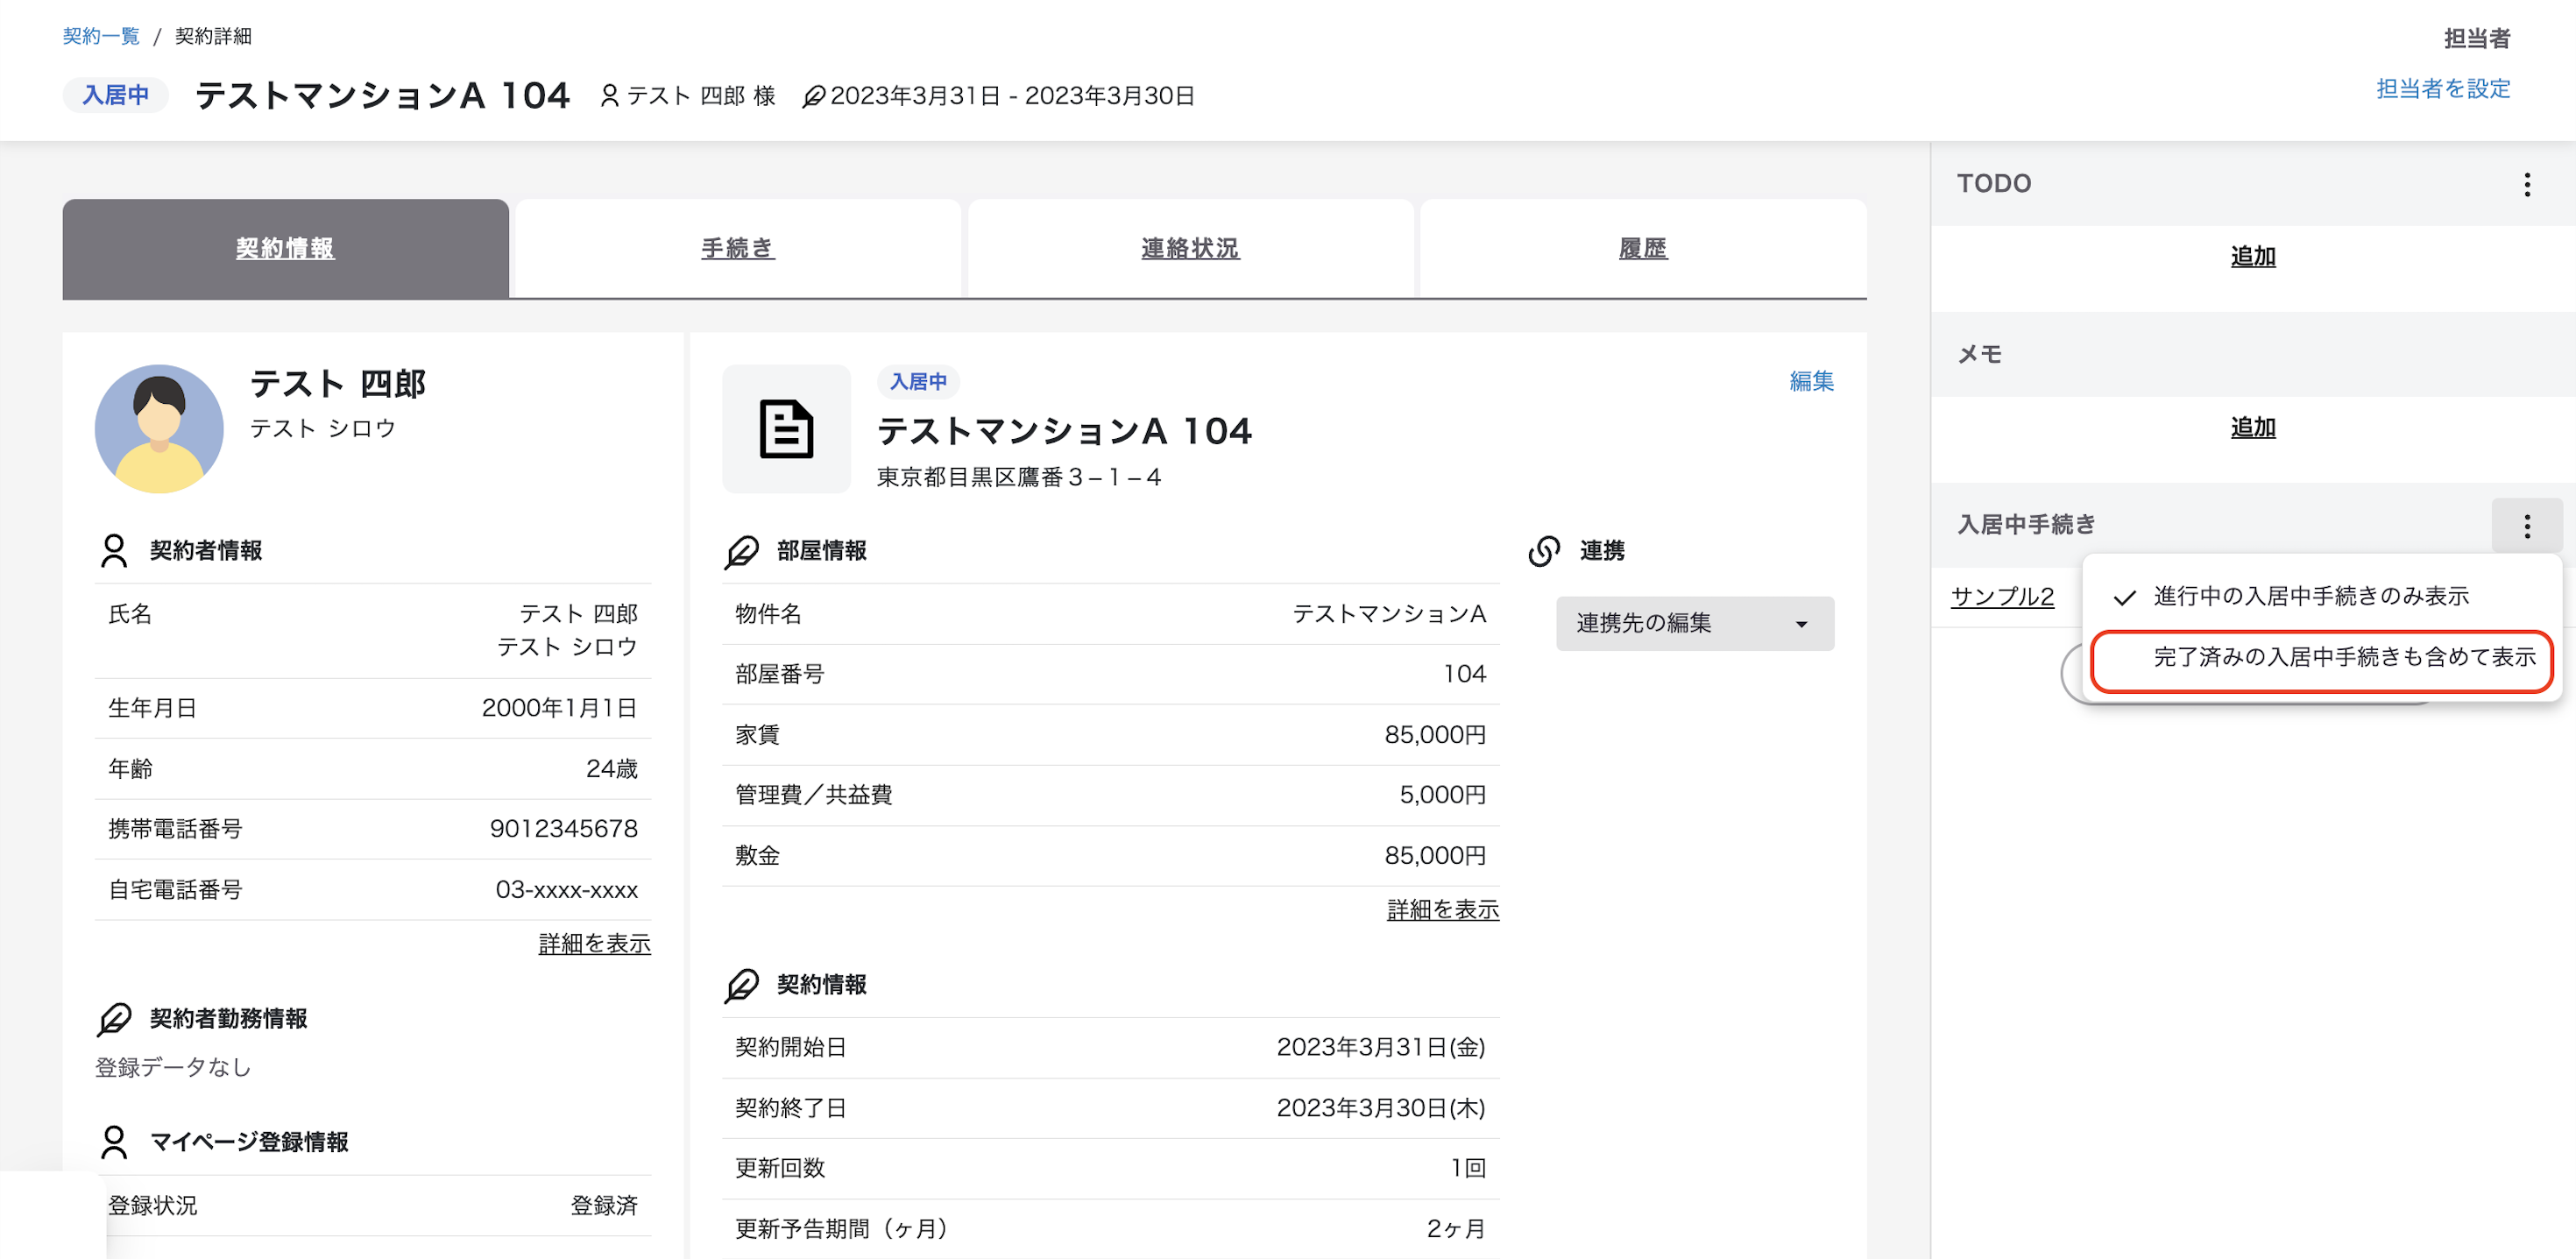The image size is (2576, 1259).
Task: Click the 契約終了日 value 2023年3月30日(木)
Action: click(1380, 1108)
